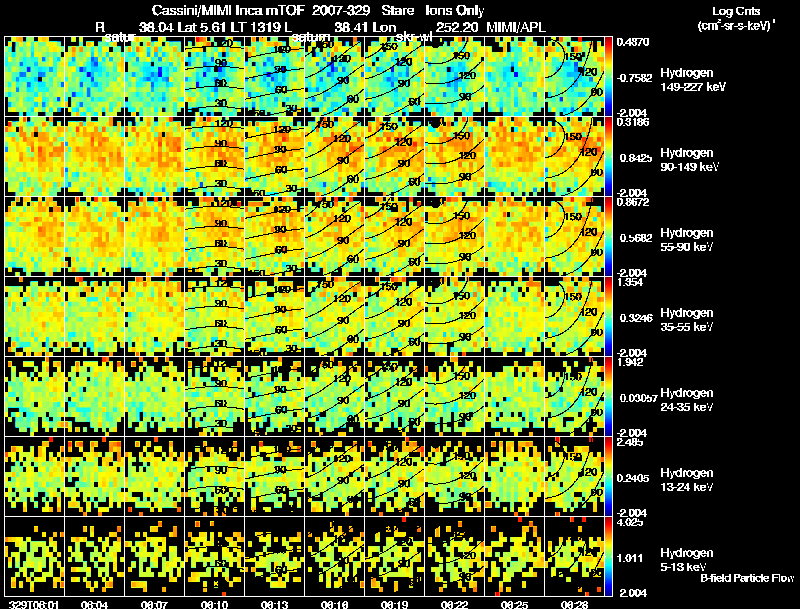Click the '329T06:01' time axis label

tap(34, 604)
